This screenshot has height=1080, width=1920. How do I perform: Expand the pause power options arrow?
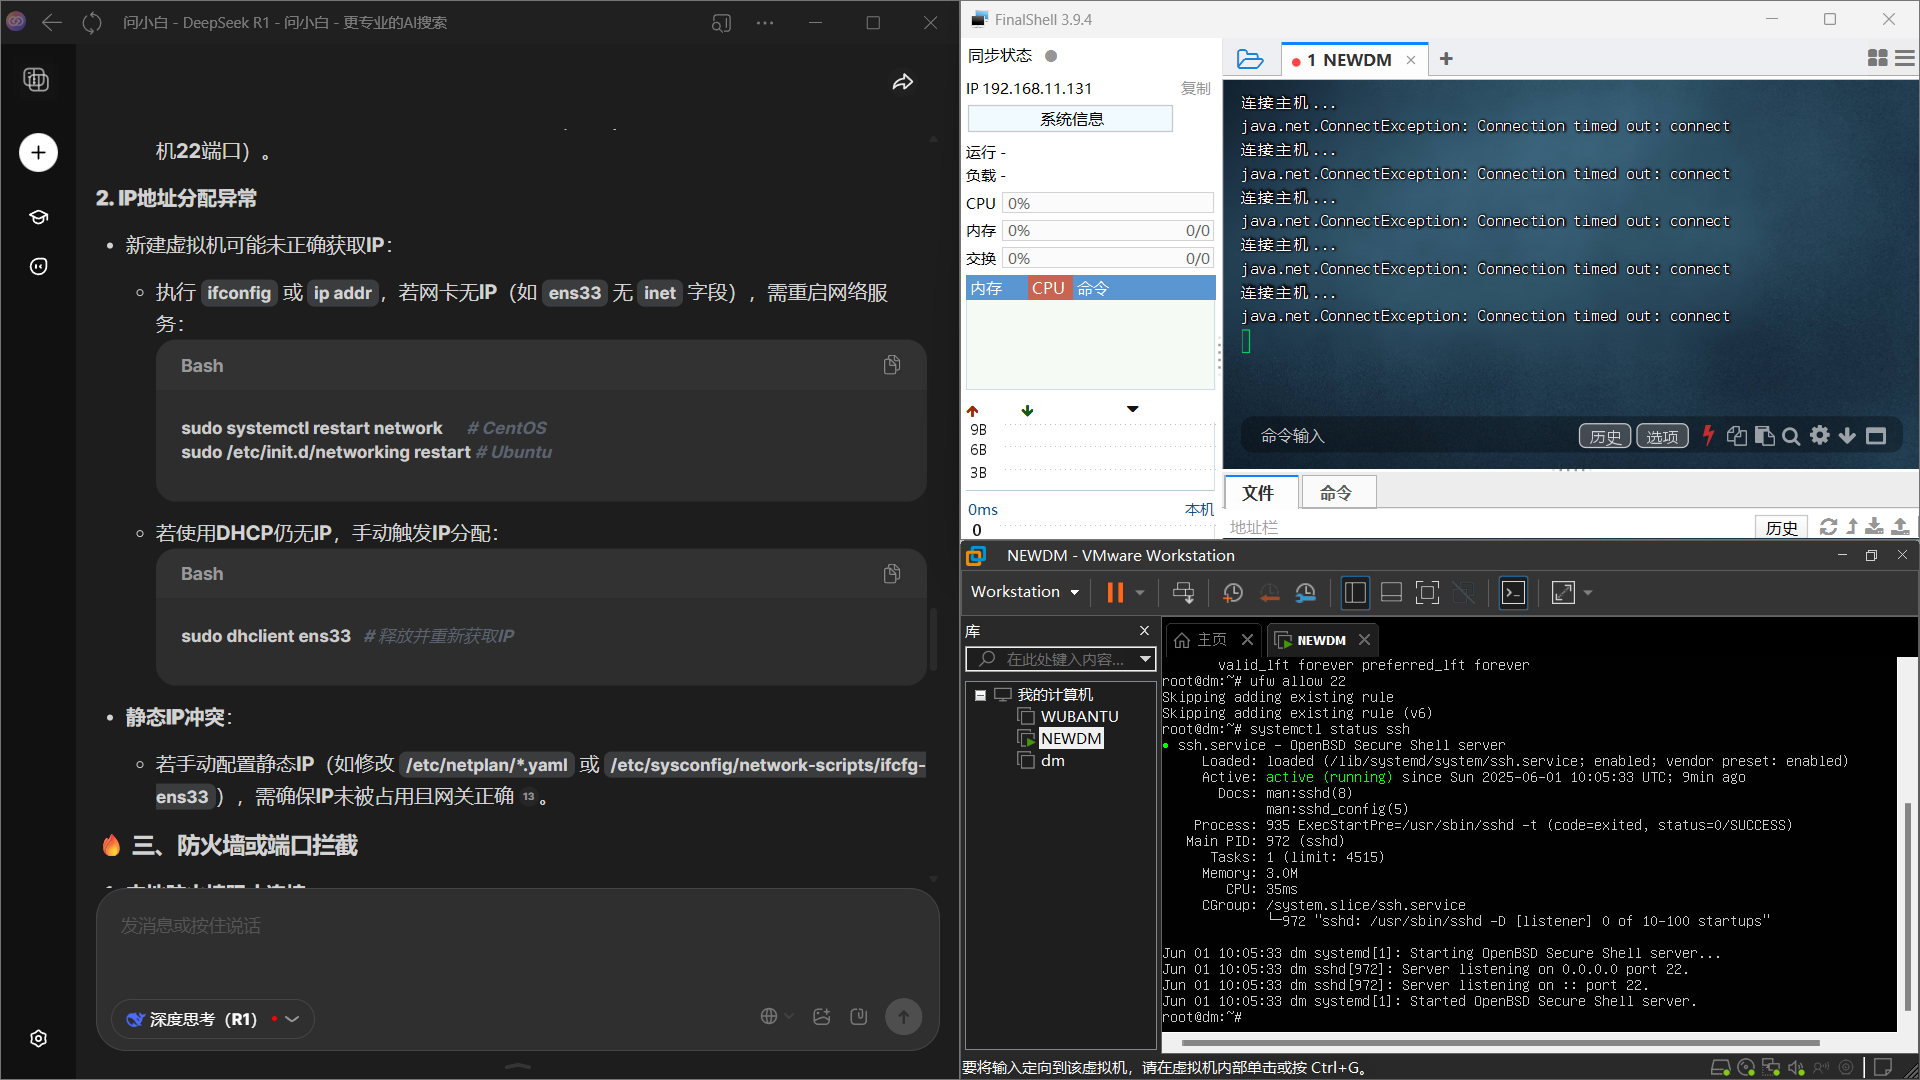(x=1140, y=593)
